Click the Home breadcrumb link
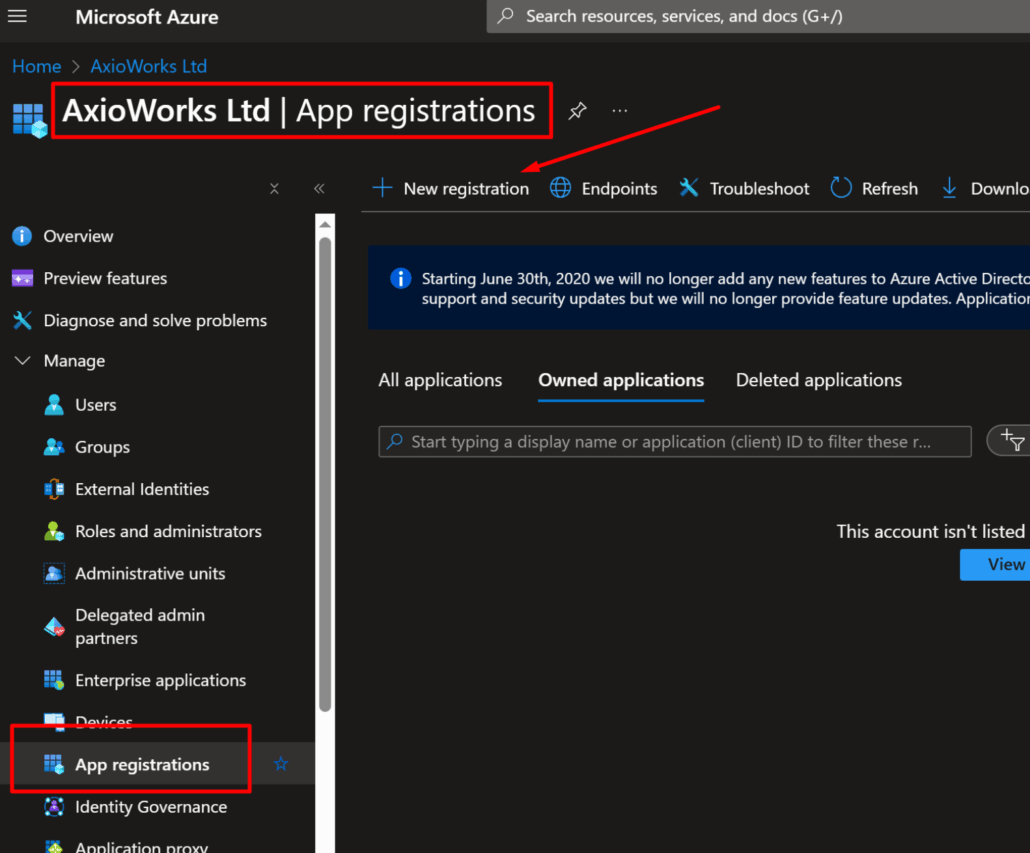 (37, 66)
